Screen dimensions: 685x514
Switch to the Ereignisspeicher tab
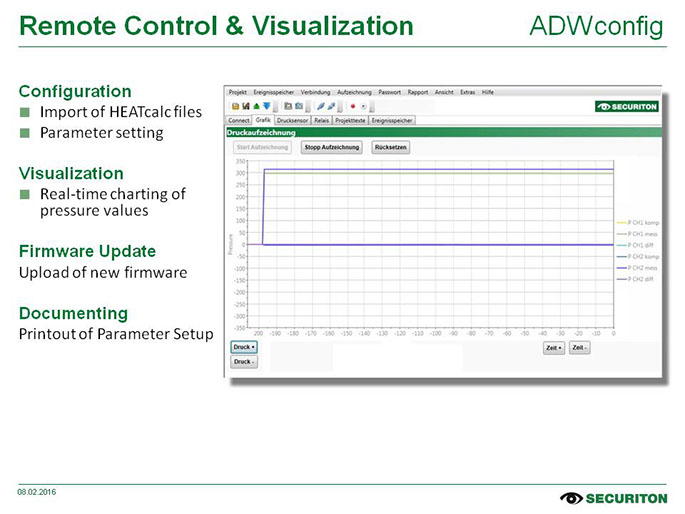coord(392,119)
